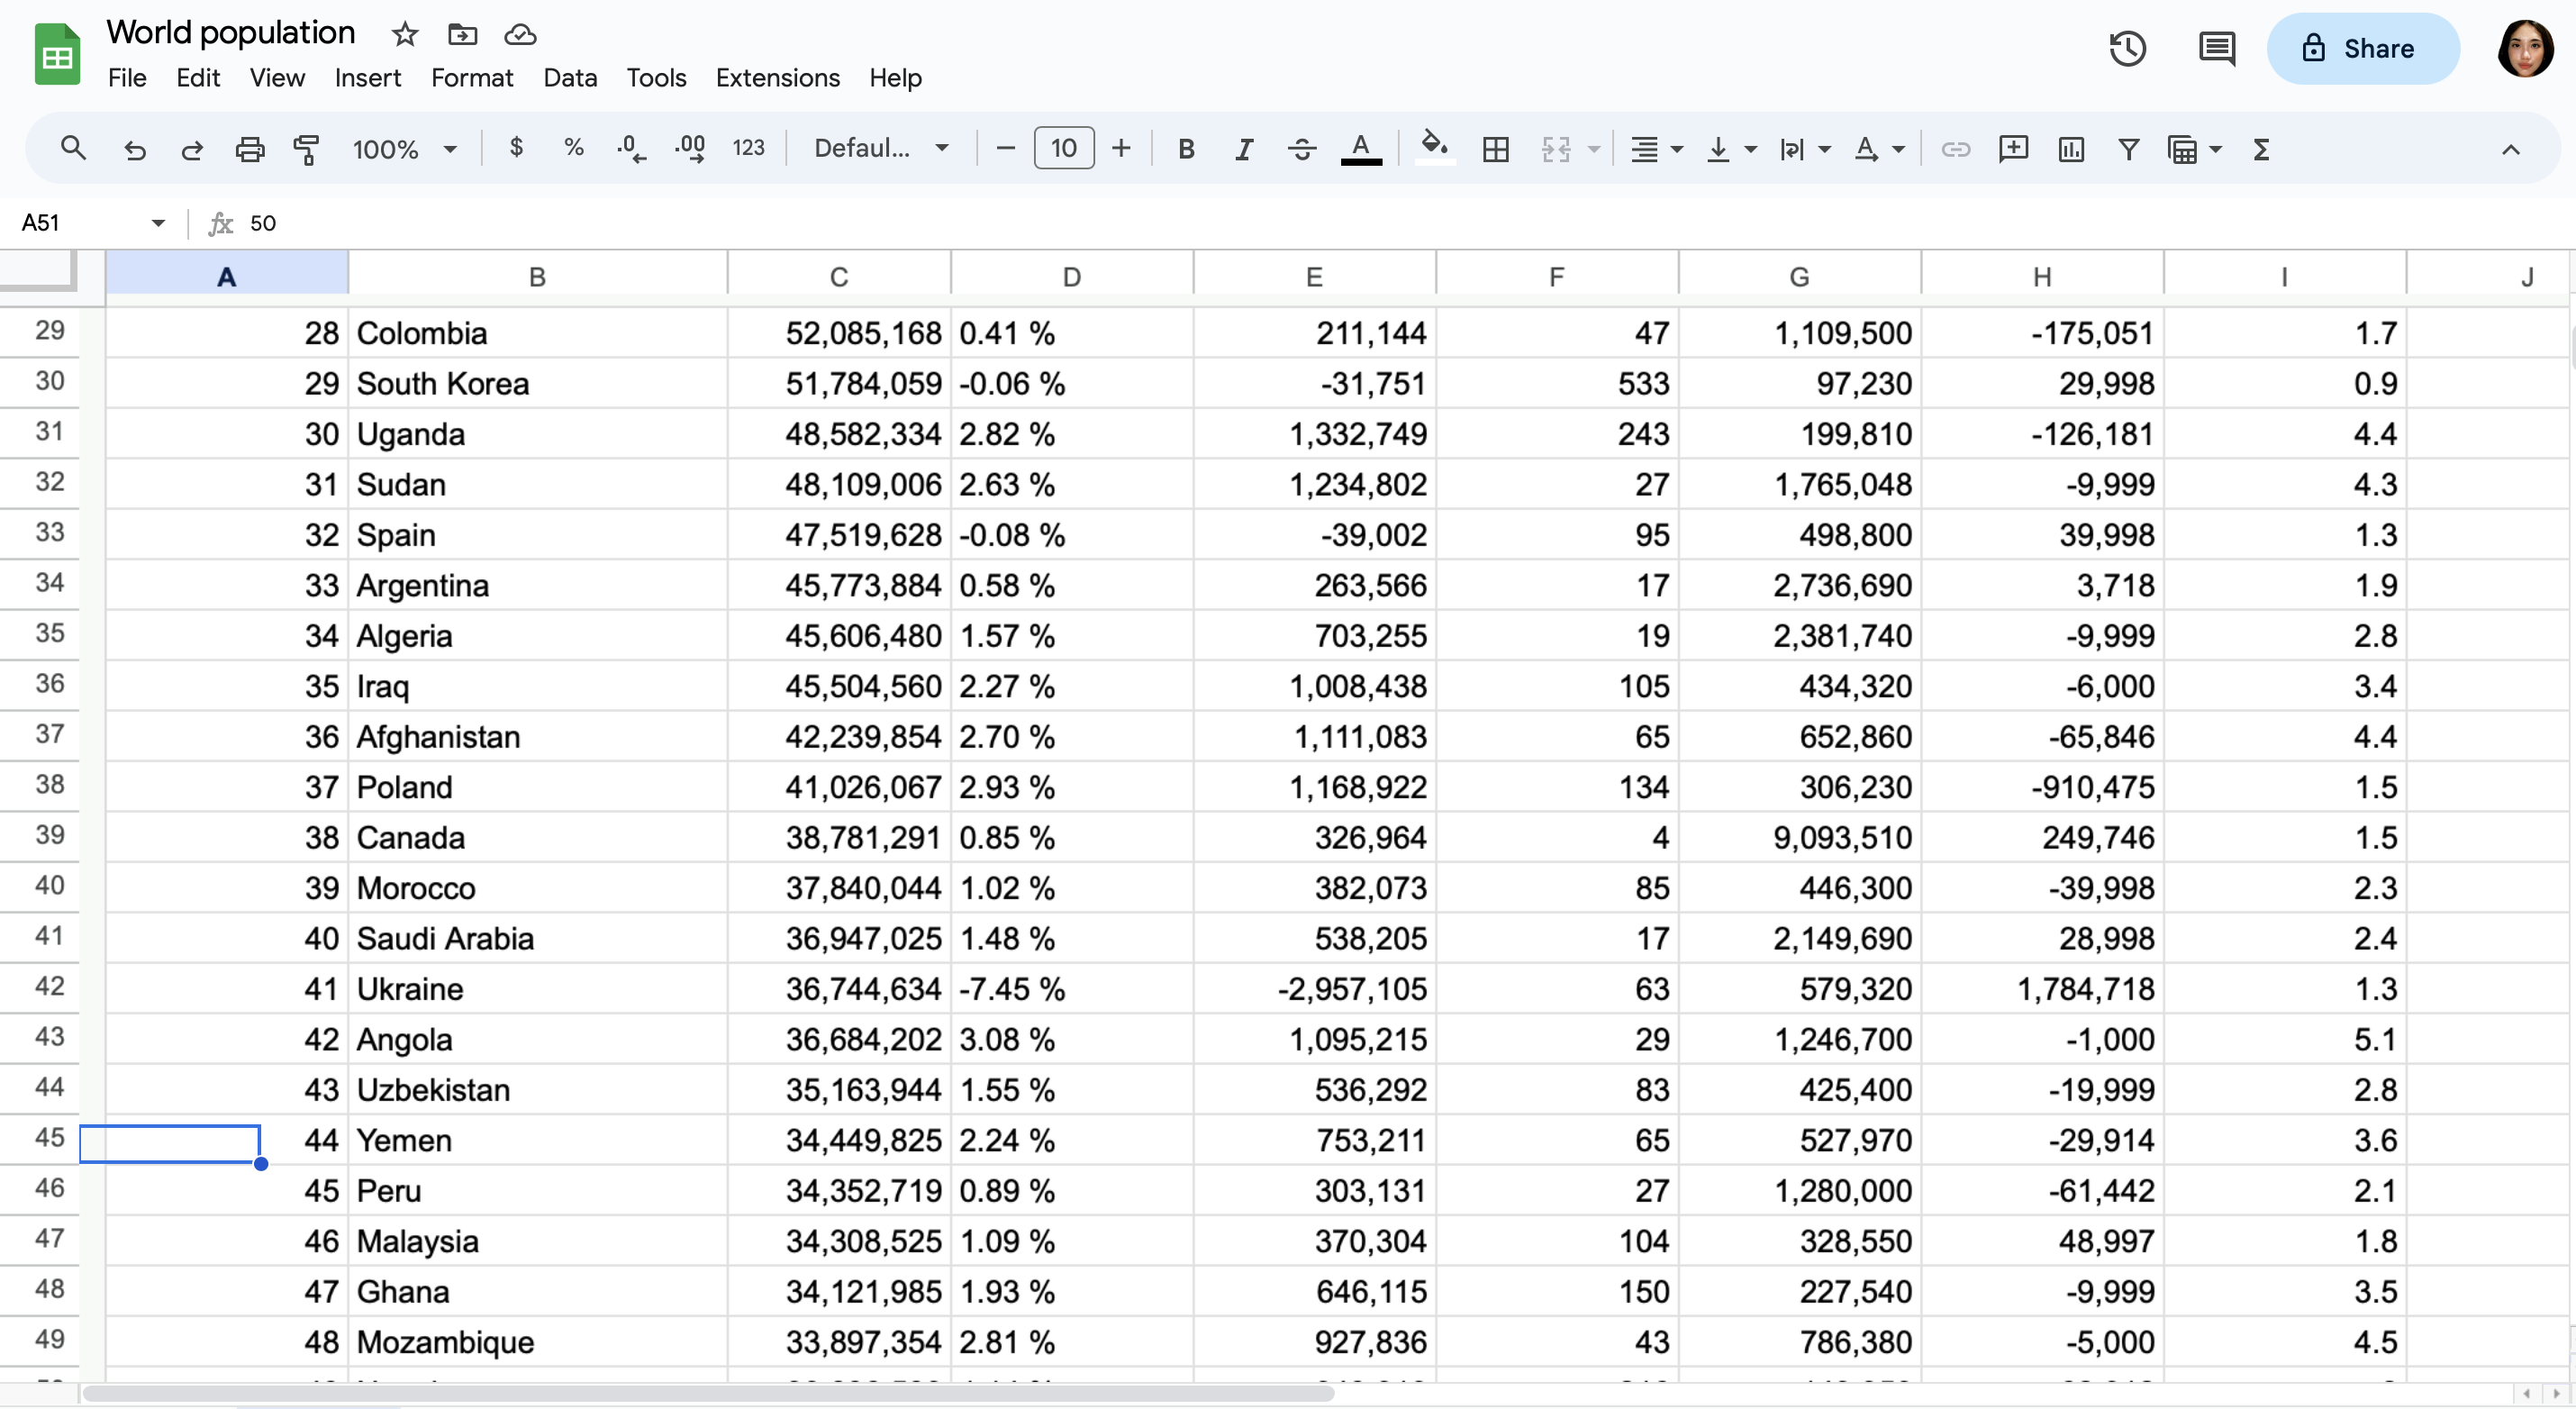Toggle italic formatting
Image resolution: width=2576 pixels, height=1409 pixels.
coord(1243,149)
